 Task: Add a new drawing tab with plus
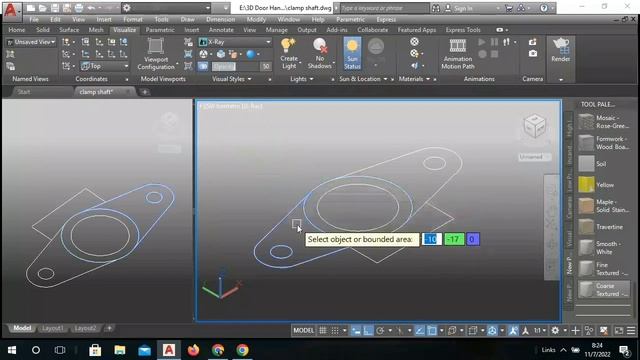144,92
